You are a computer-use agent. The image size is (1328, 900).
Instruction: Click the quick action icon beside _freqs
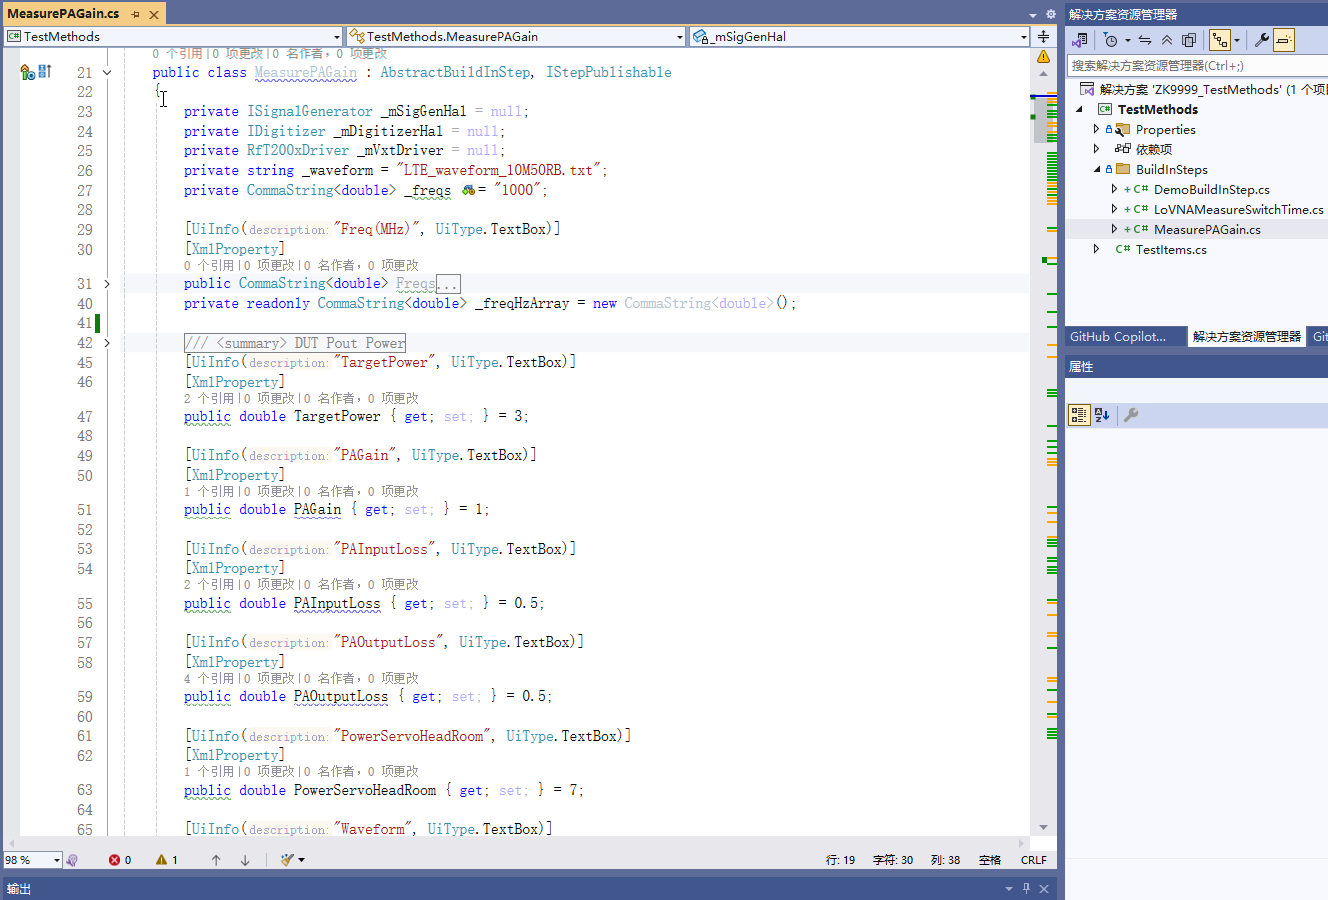click(x=469, y=190)
